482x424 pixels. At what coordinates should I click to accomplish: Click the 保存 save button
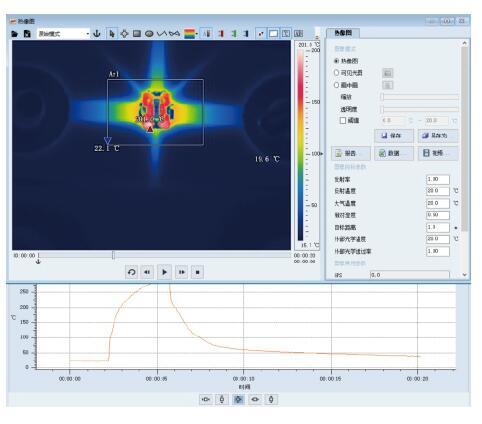(394, 136)
